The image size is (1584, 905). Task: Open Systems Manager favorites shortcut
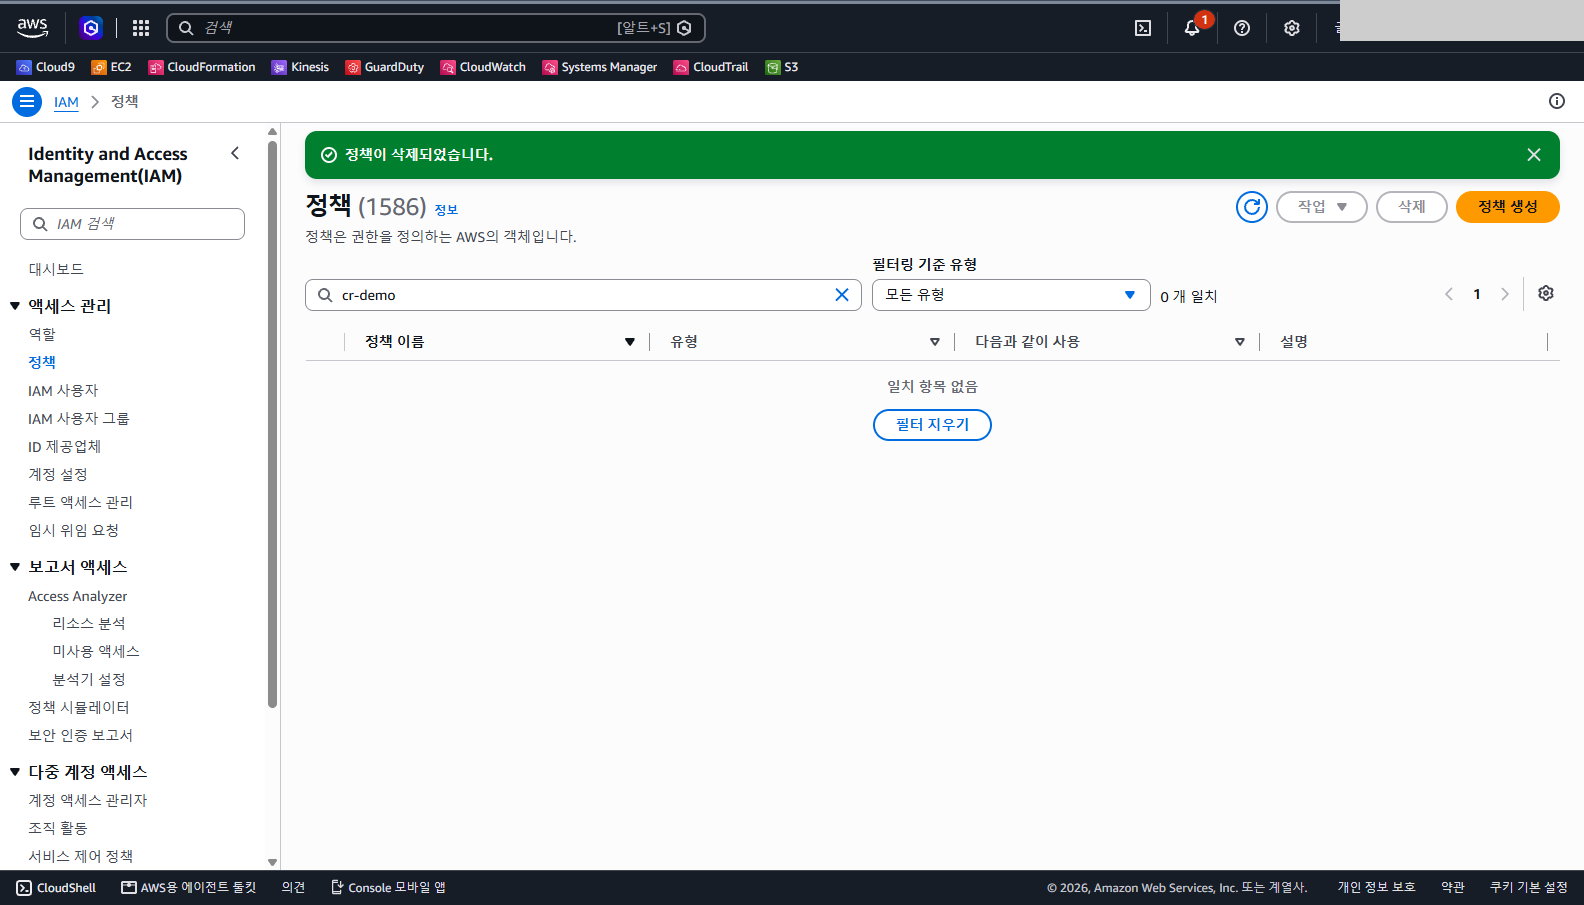coord(600,67)
